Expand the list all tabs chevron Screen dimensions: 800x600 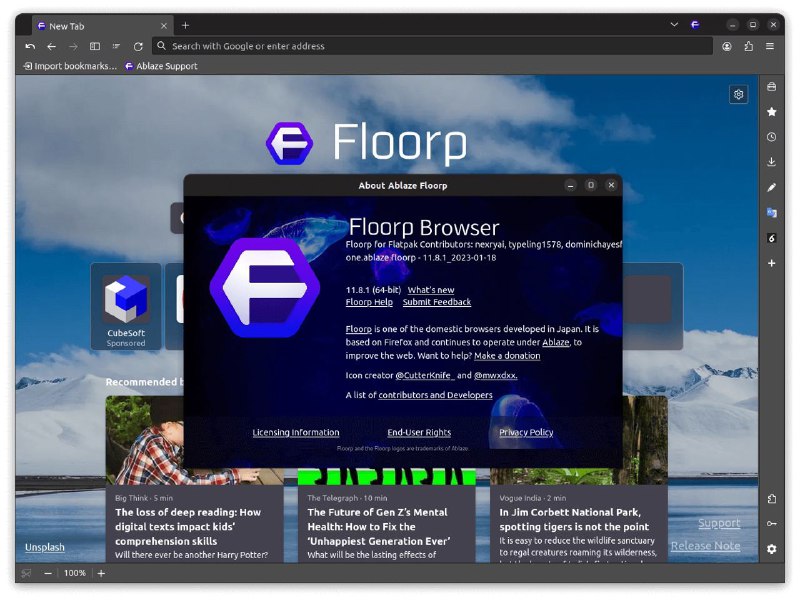[674, 24]
